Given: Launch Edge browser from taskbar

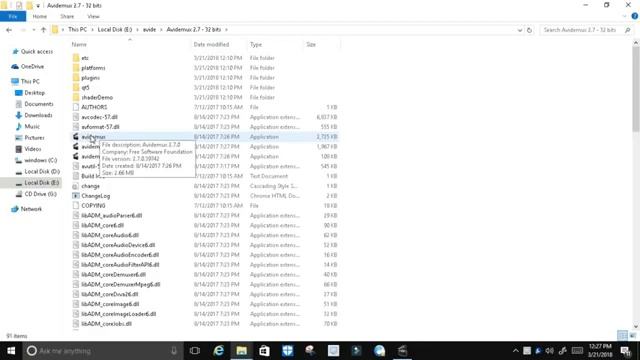Looking at the screenshot, I should (x=219, y=351).
